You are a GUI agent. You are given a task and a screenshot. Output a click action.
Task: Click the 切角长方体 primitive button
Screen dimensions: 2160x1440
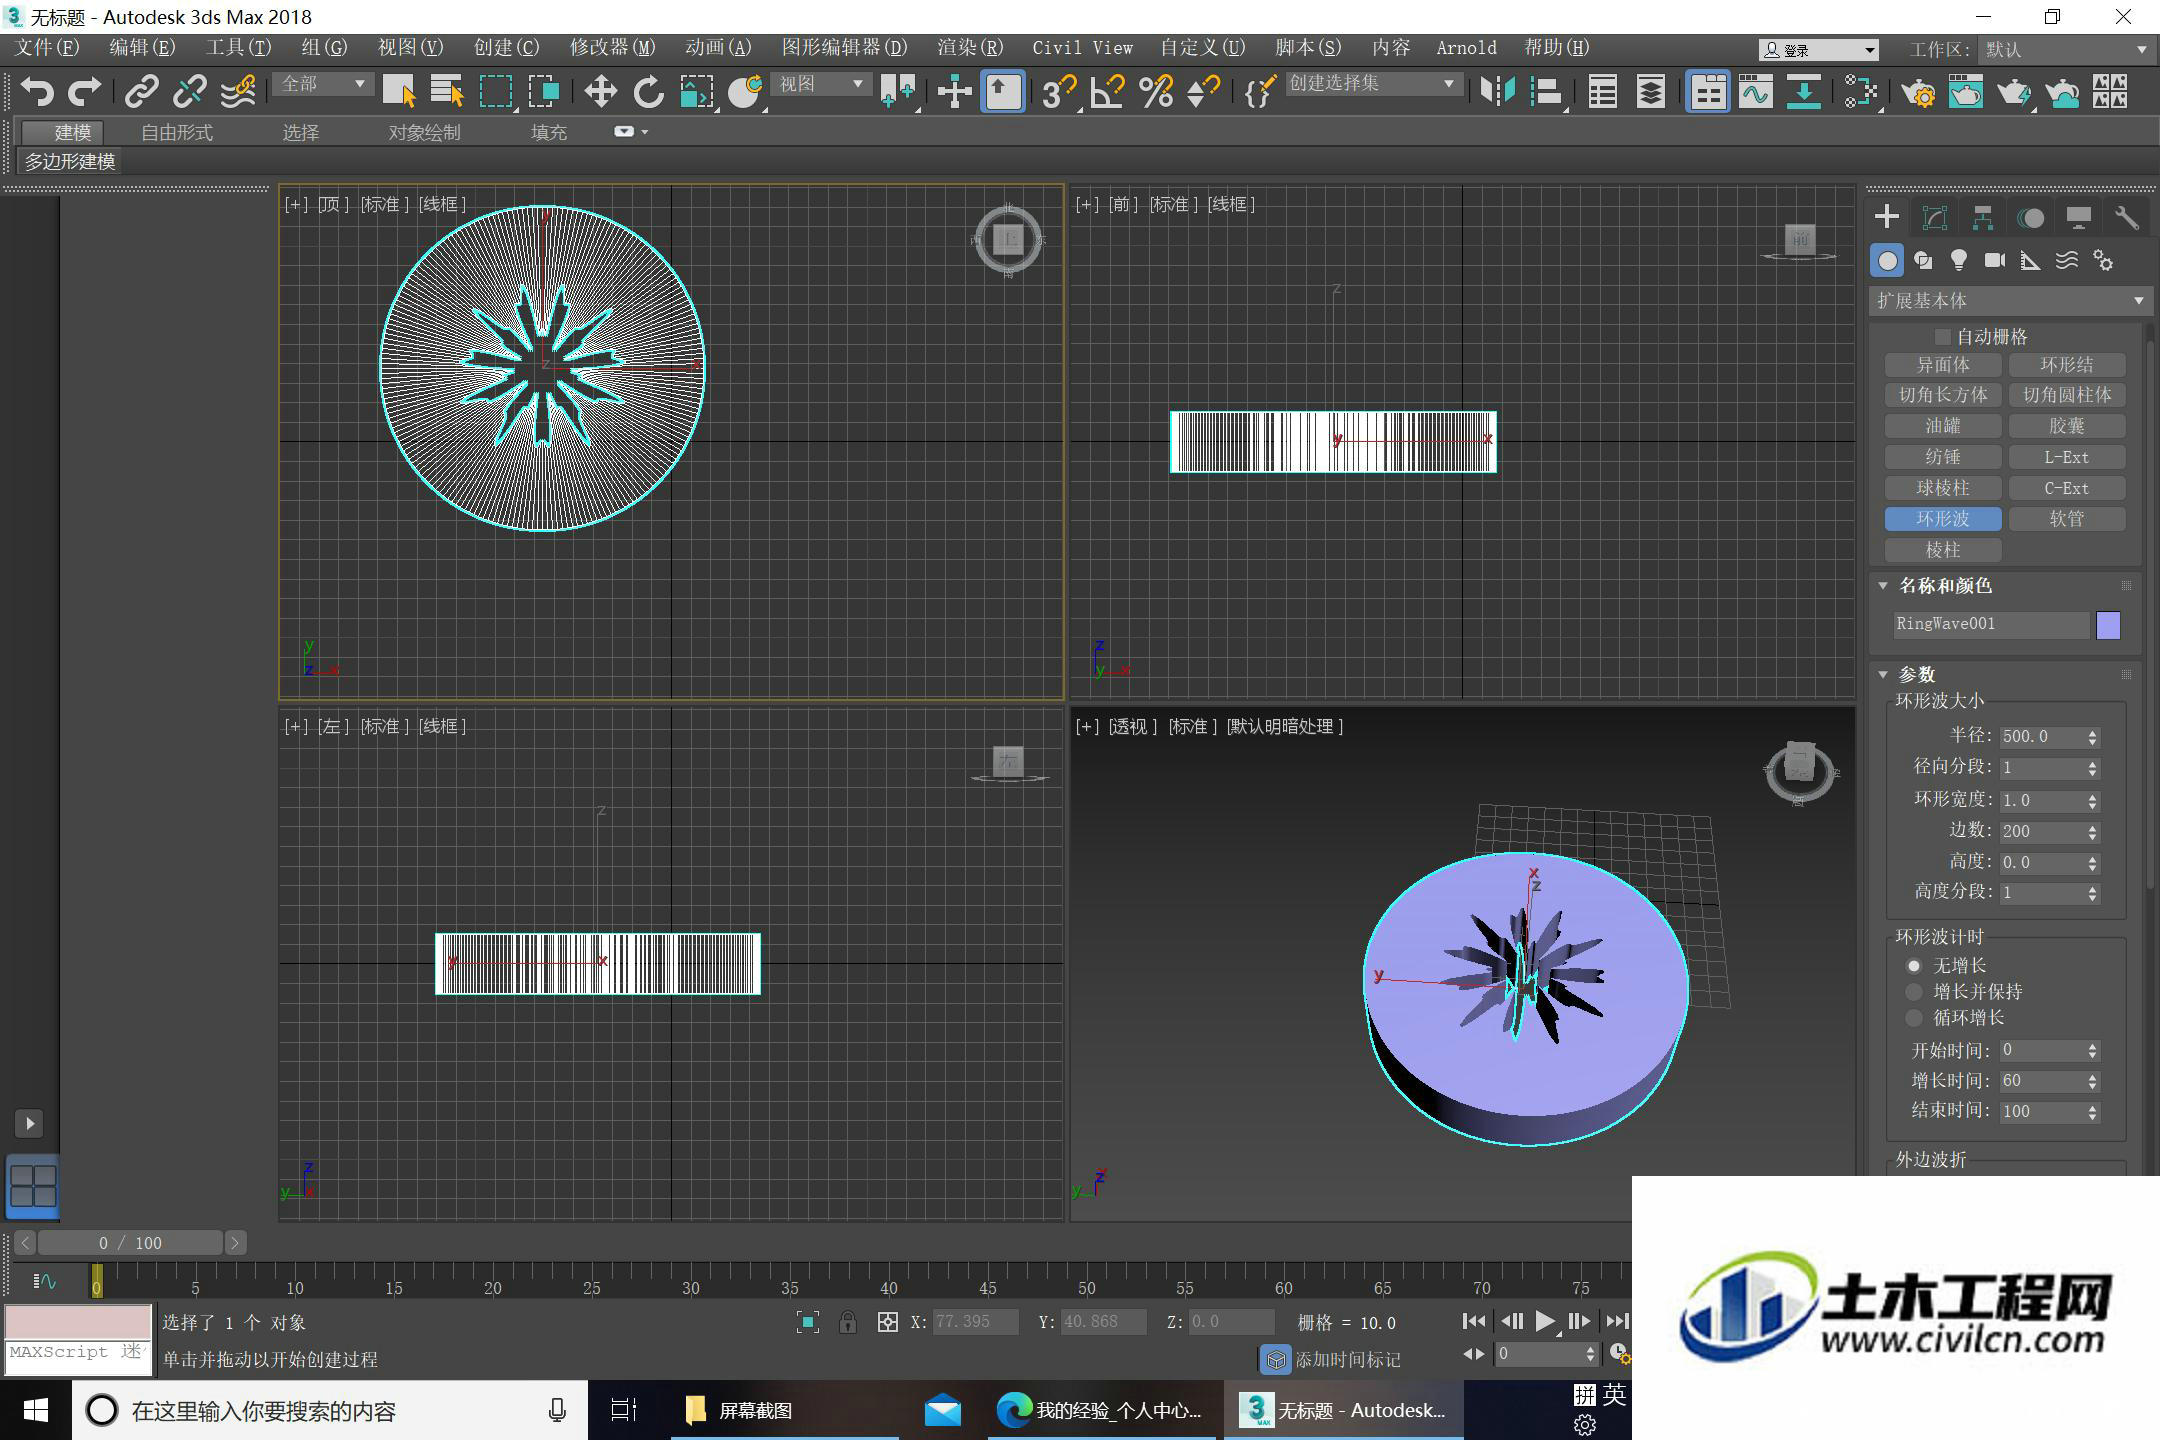tap(1943, 395)
